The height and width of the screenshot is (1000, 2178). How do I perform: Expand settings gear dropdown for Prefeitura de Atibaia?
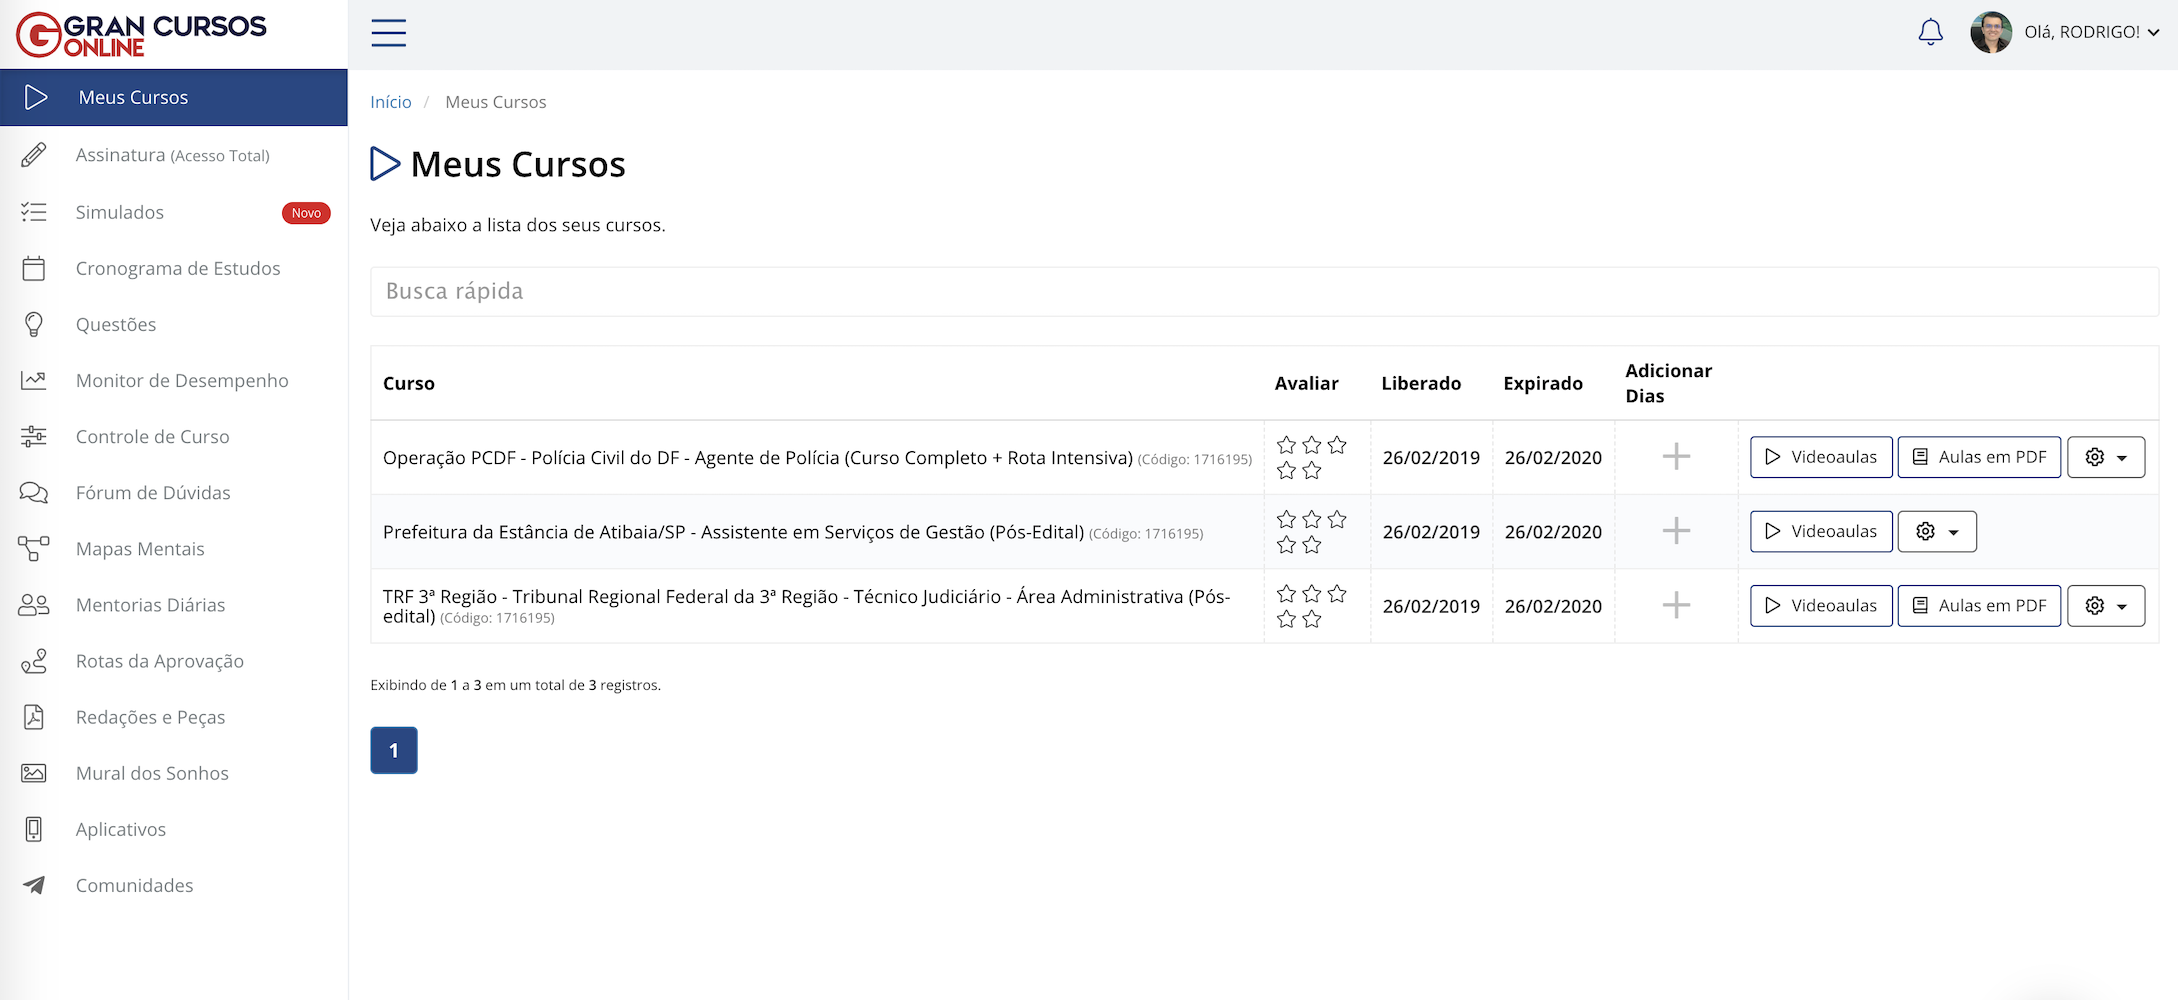pos(1937,531)
